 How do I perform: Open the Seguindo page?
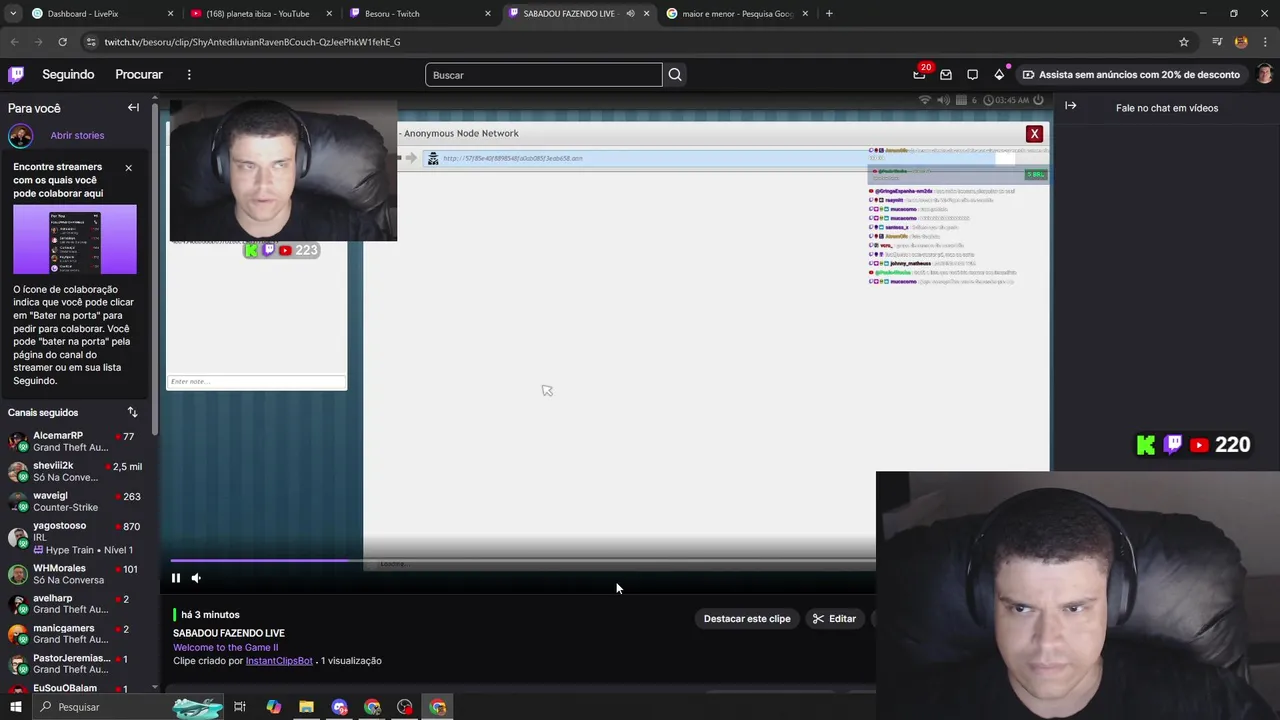tap(68, 74)
